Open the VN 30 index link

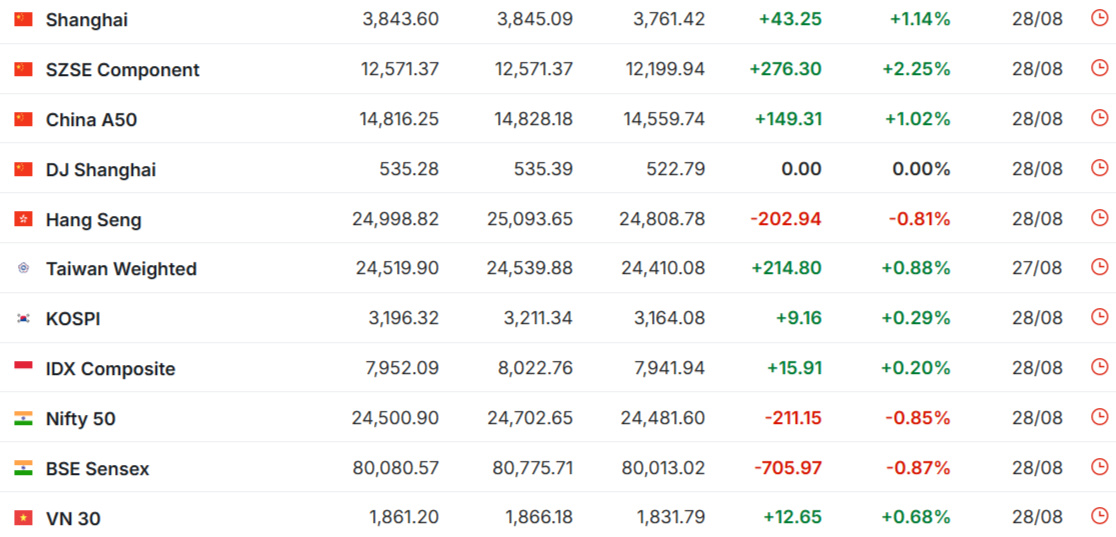tap(73, 518)
